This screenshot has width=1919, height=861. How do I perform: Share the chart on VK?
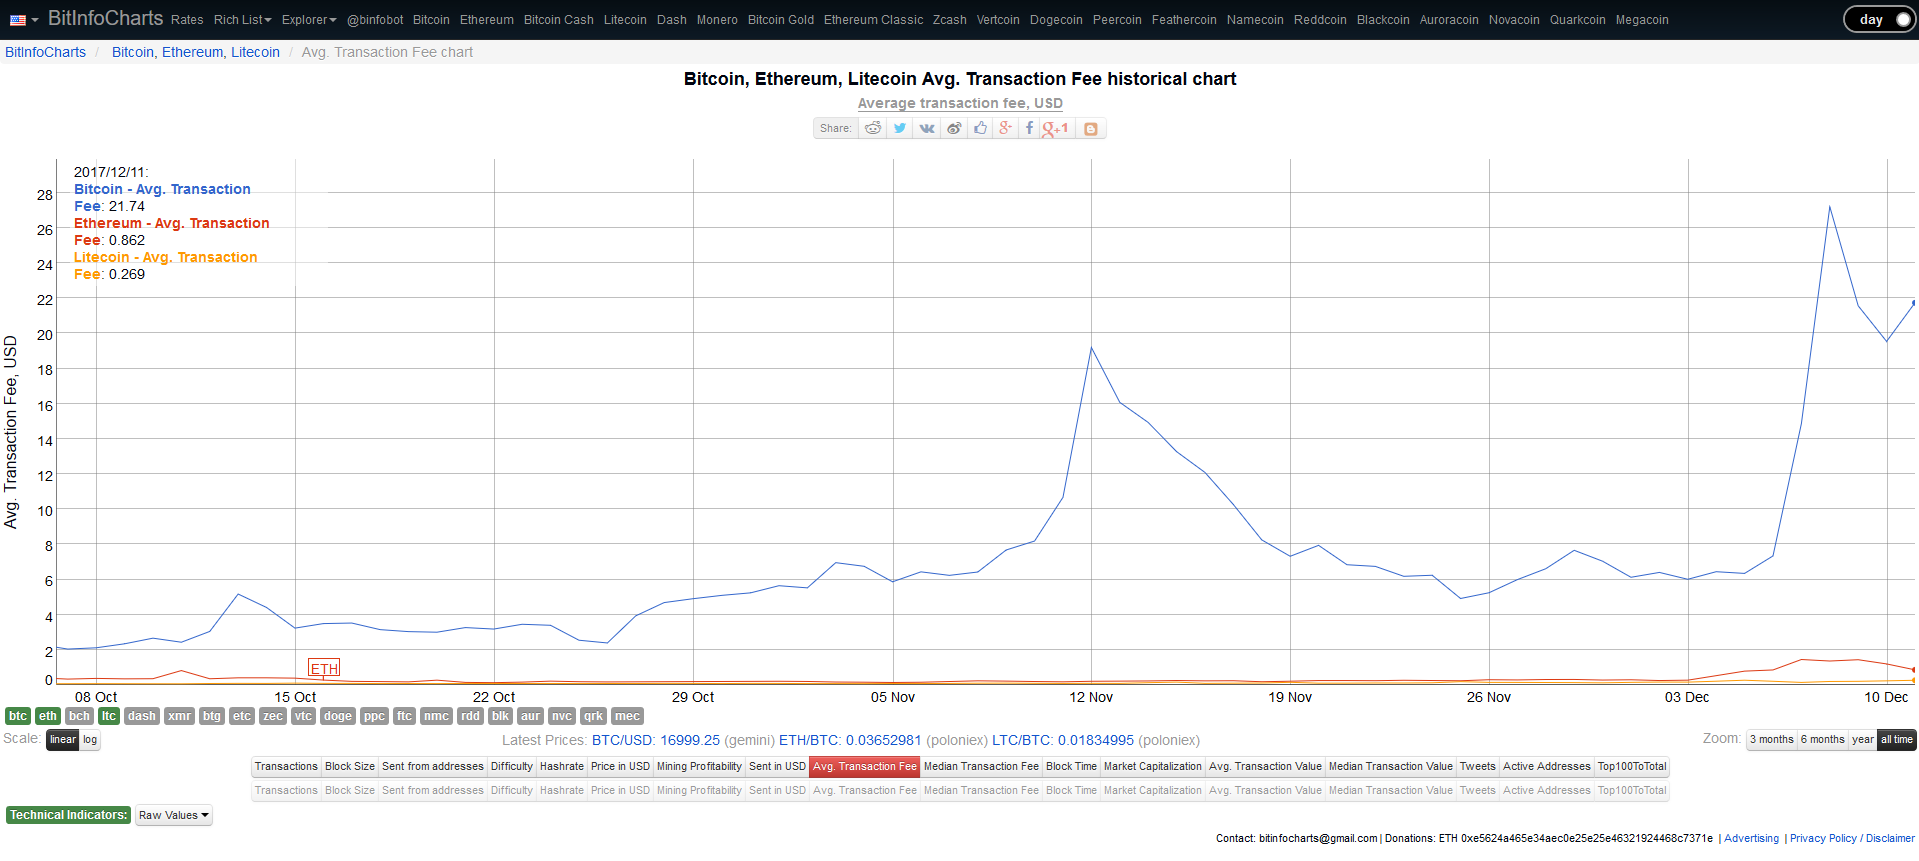(927, 128)
